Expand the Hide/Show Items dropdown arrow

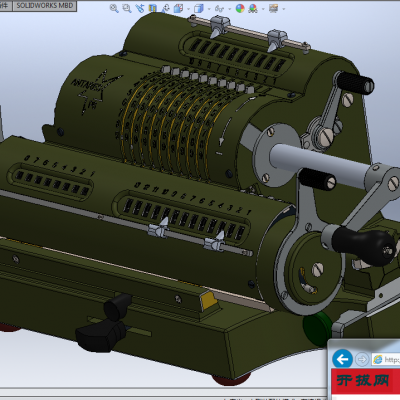[230, 9]
